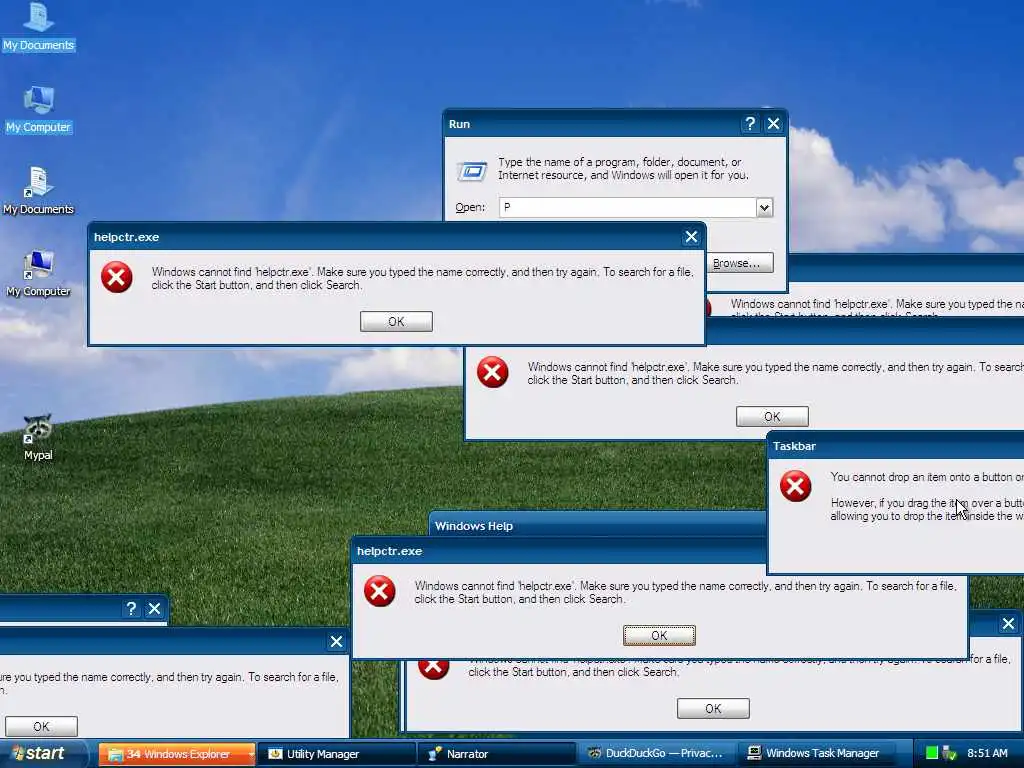Click the title bar of the lower helpctr.exe dialog
The image size is (1024, 768).
pyautogui.click(x=558, y=551)
